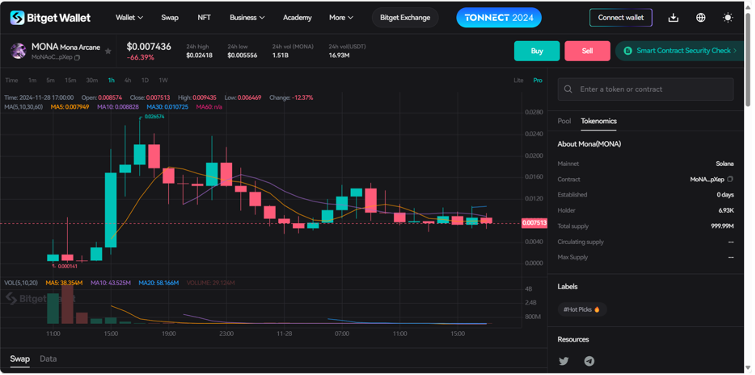Select the 1D chart interval

click(145, 80)
